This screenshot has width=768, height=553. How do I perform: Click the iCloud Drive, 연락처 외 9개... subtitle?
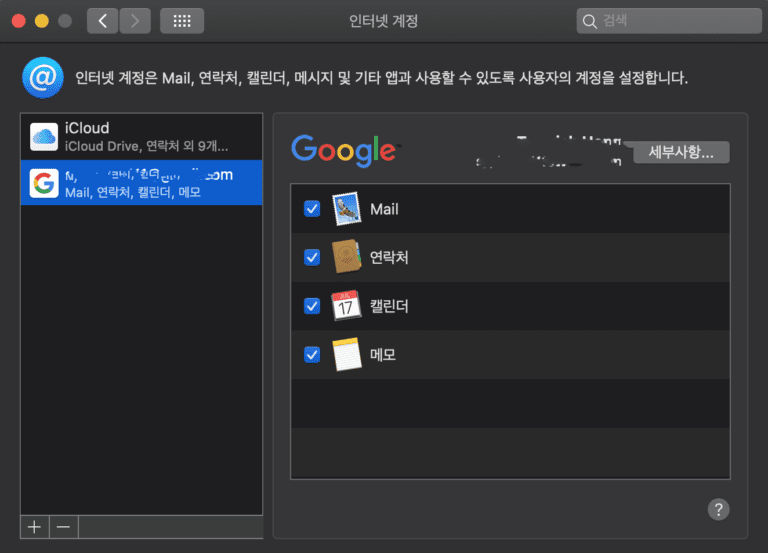[146, 146]
